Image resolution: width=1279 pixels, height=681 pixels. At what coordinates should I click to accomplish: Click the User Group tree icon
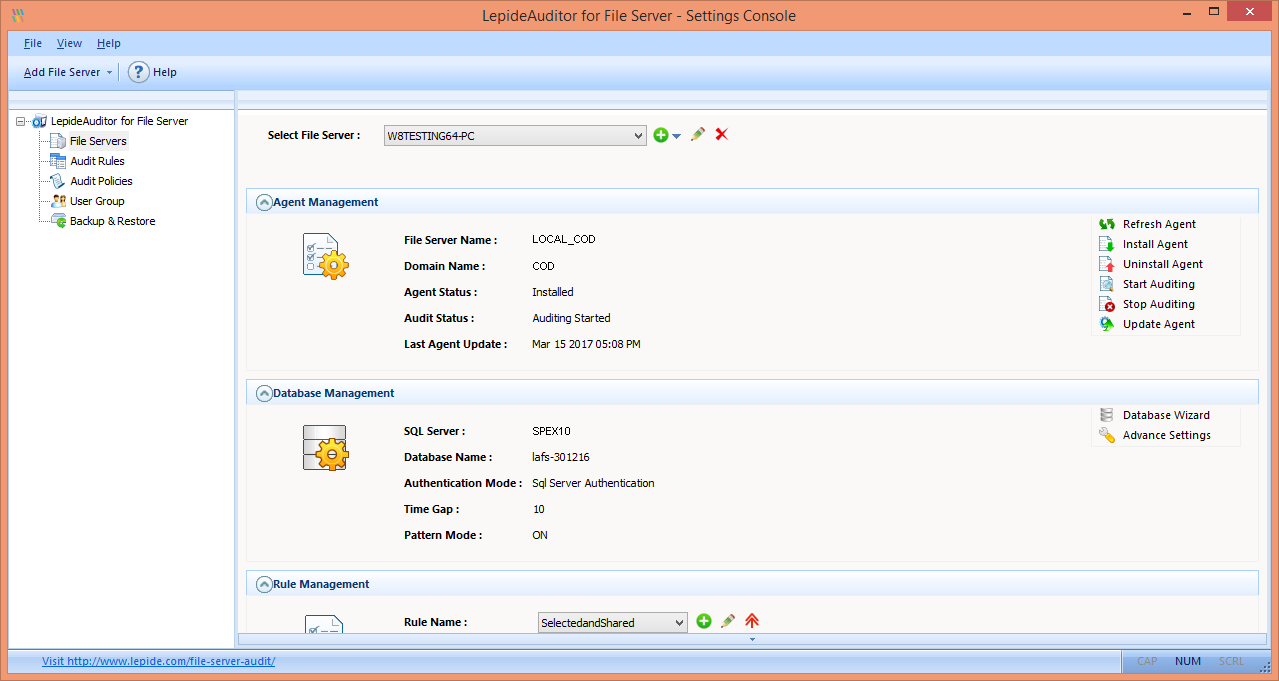pyautogui.click(x=59, y=201)
